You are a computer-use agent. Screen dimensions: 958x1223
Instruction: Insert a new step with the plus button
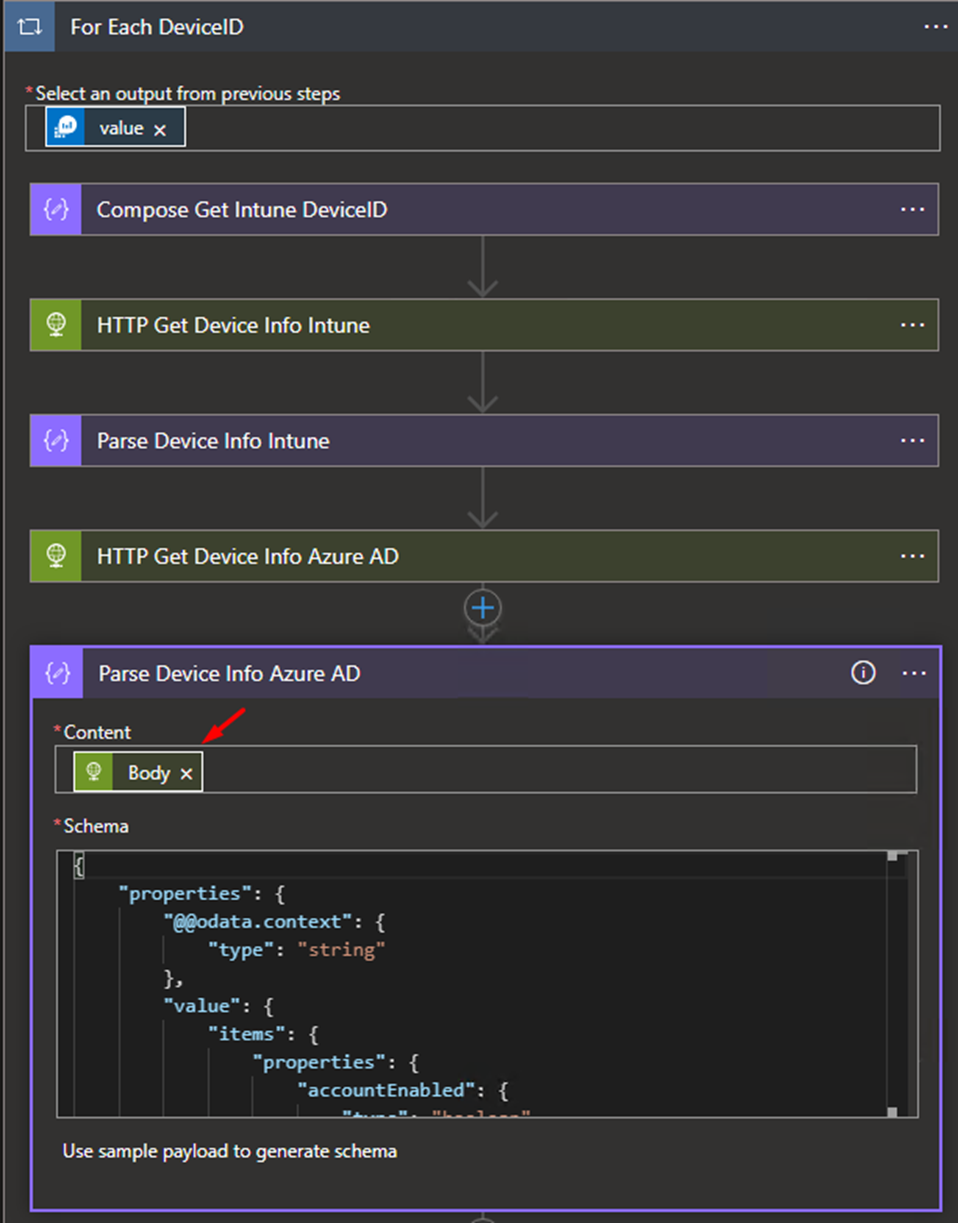[x=483, y=607]
